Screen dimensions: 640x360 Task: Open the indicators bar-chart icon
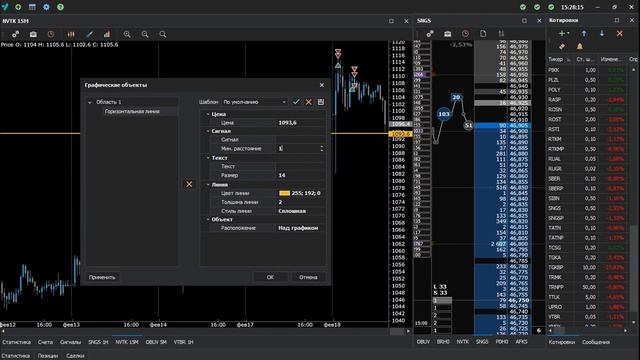coord(107,34)
